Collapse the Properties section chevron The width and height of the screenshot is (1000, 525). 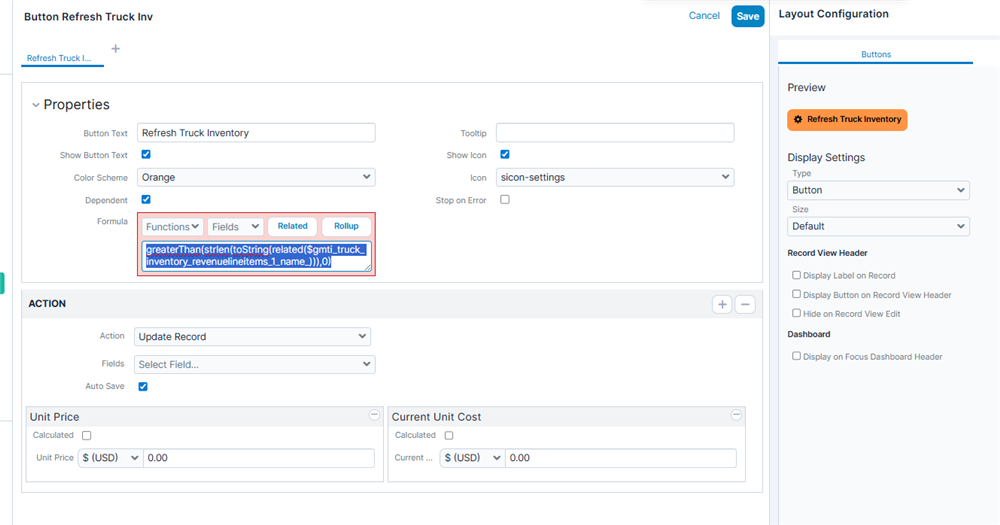point(36,105)
